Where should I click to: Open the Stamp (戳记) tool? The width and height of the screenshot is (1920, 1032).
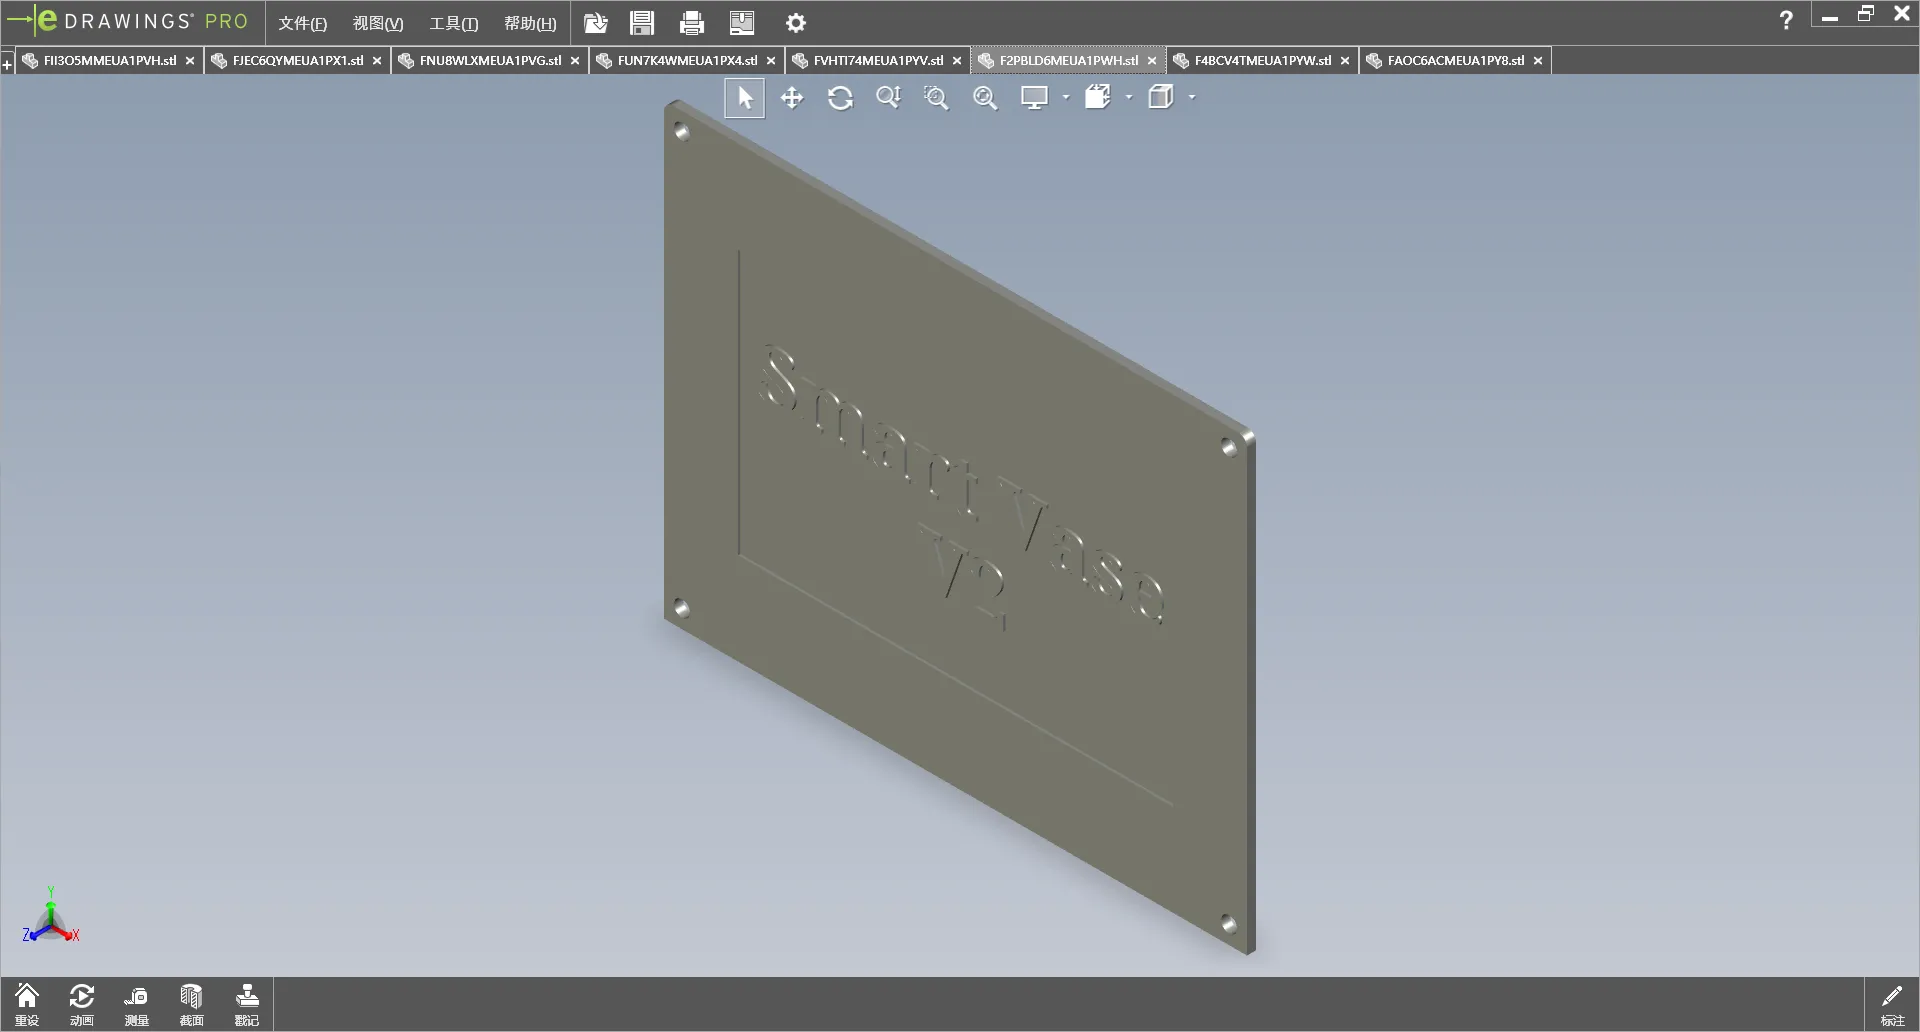246,1004
